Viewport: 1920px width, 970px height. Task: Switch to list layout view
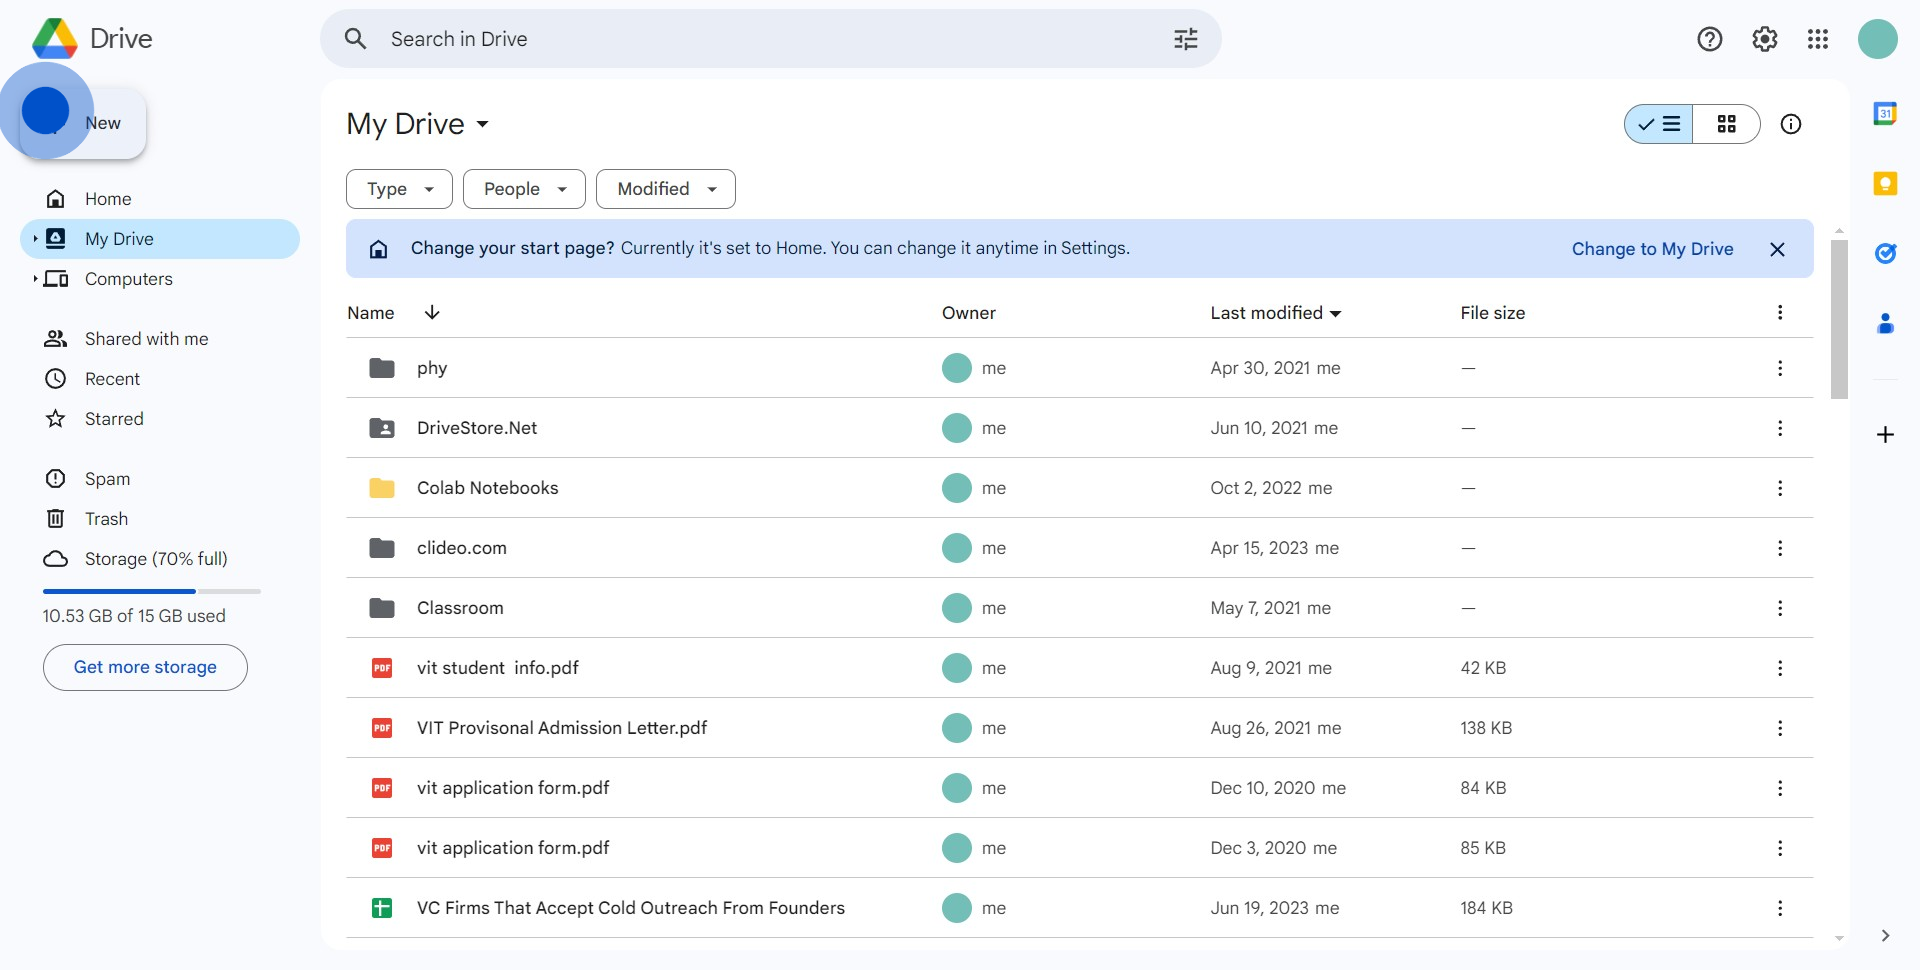click(x=1659, y=124)
